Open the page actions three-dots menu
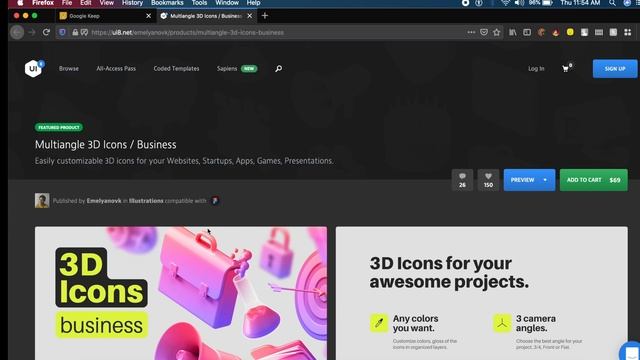This screenshot has width=640, height=360. (x=471, y=32)
